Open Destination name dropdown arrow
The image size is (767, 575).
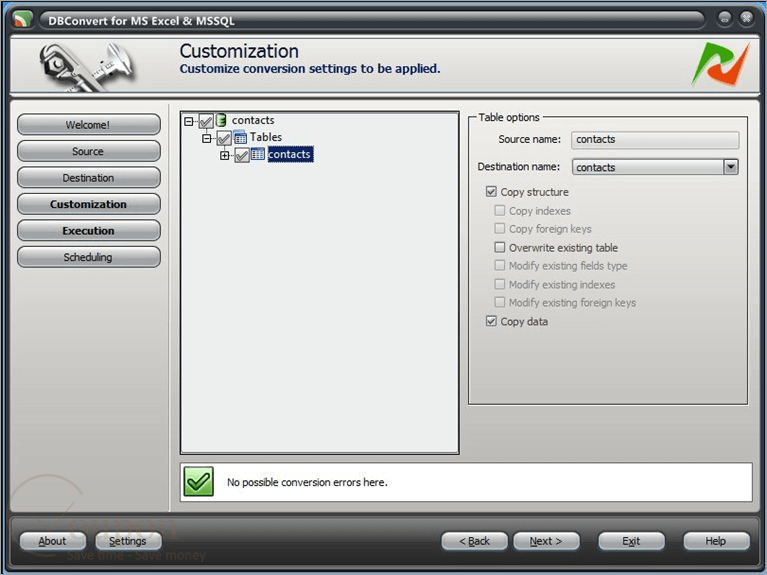(730, 167)
